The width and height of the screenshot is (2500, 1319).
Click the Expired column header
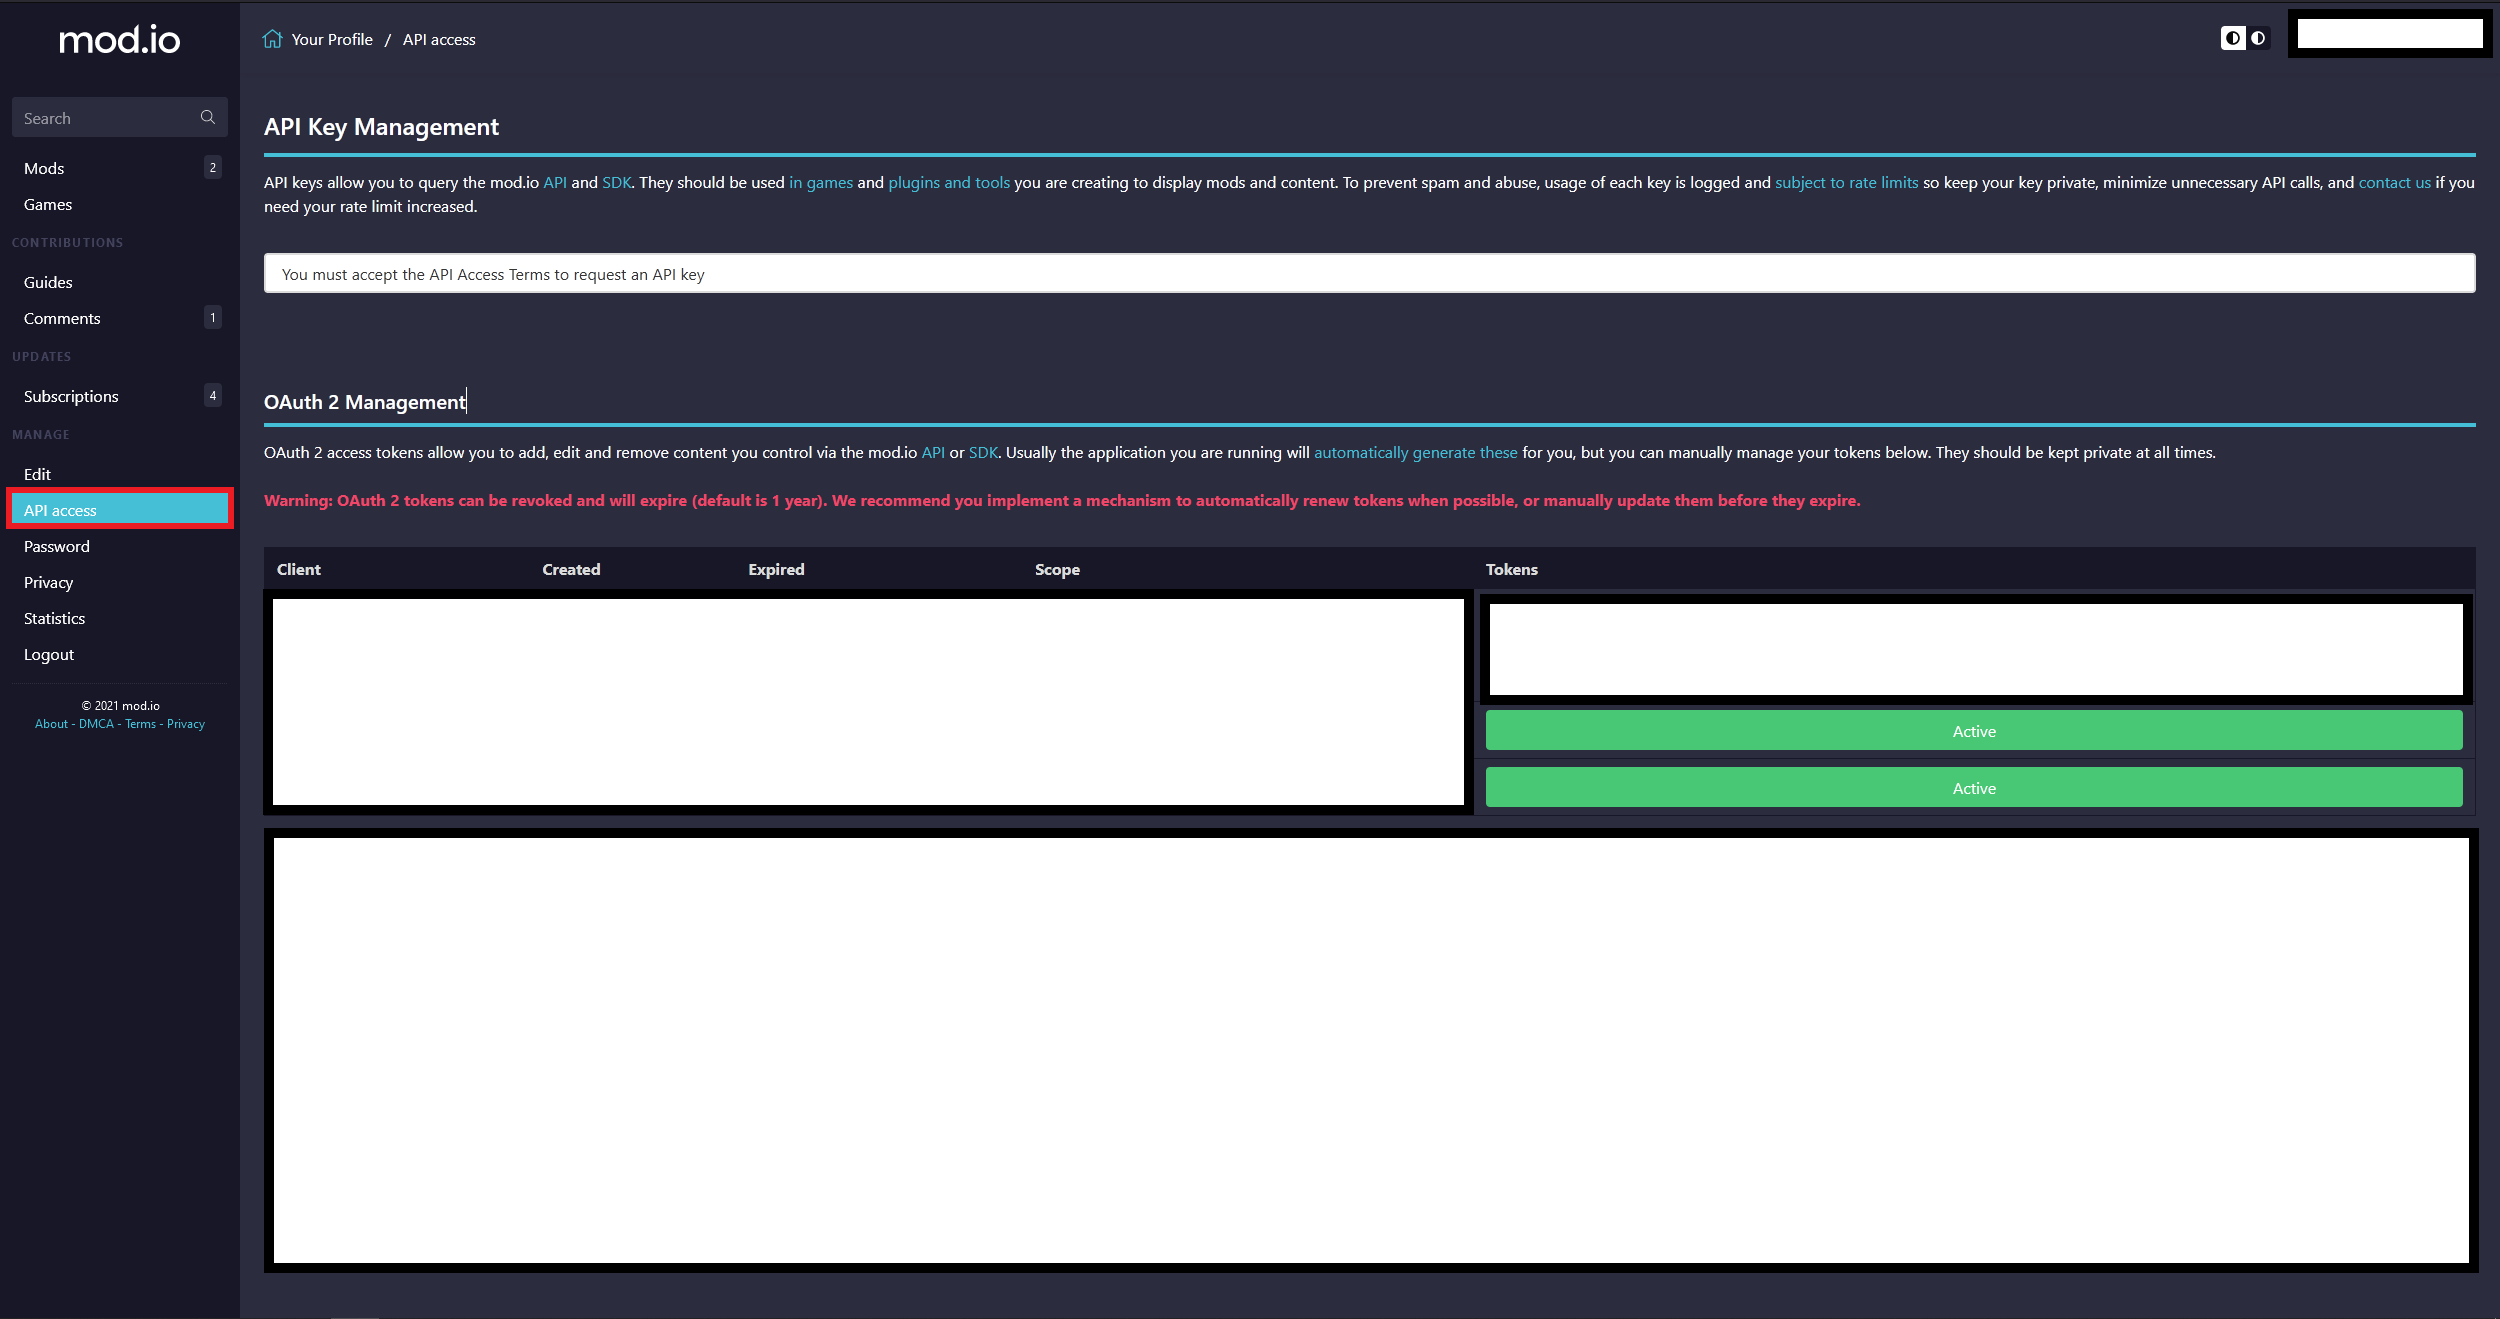pyautogui.click(x=776, y=569)
